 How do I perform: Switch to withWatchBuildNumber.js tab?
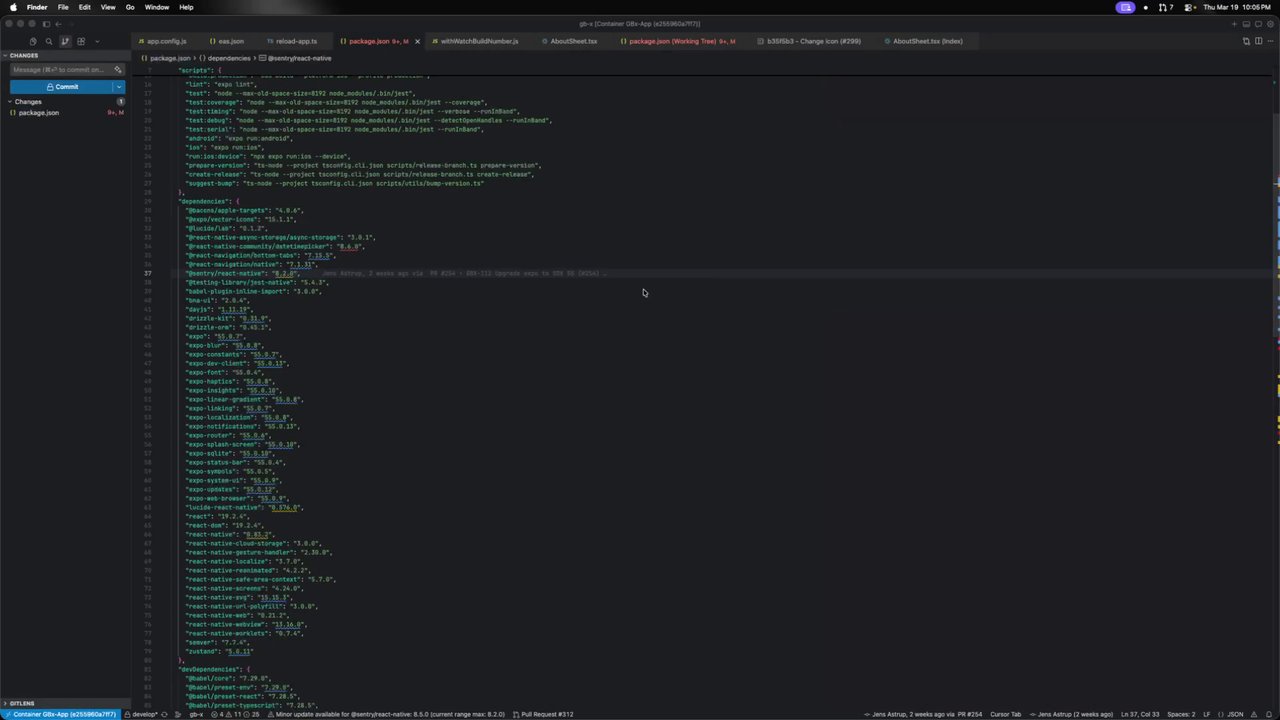point(479,41)
